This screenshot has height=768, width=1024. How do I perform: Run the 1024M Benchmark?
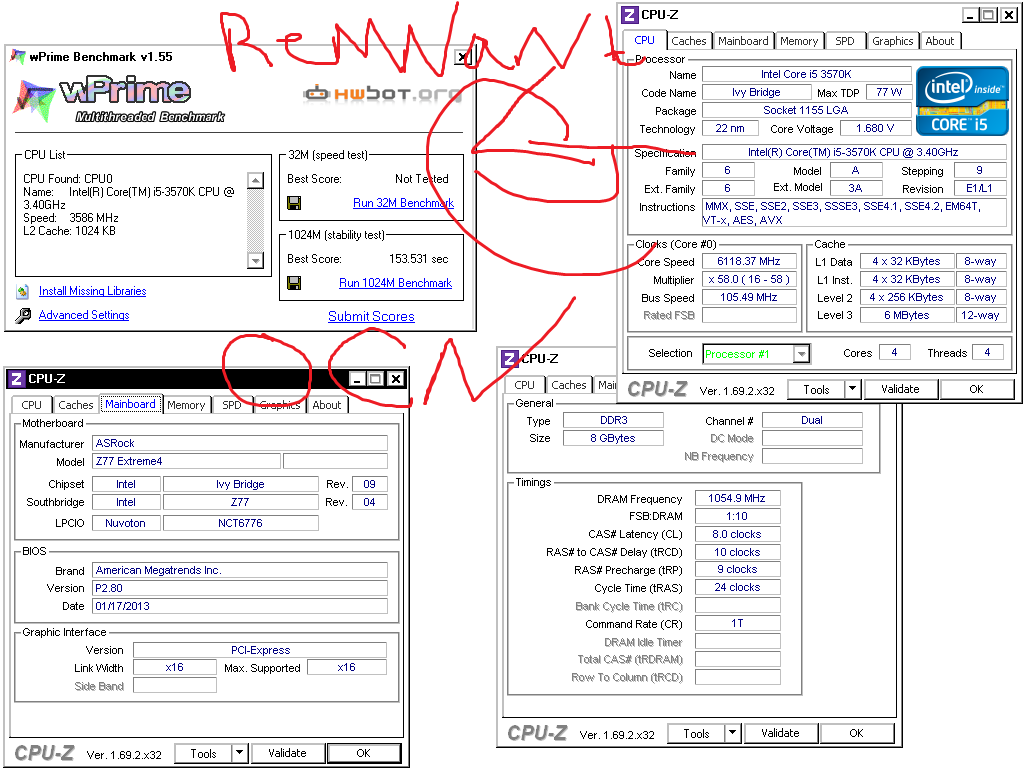[x=395, y=283]
